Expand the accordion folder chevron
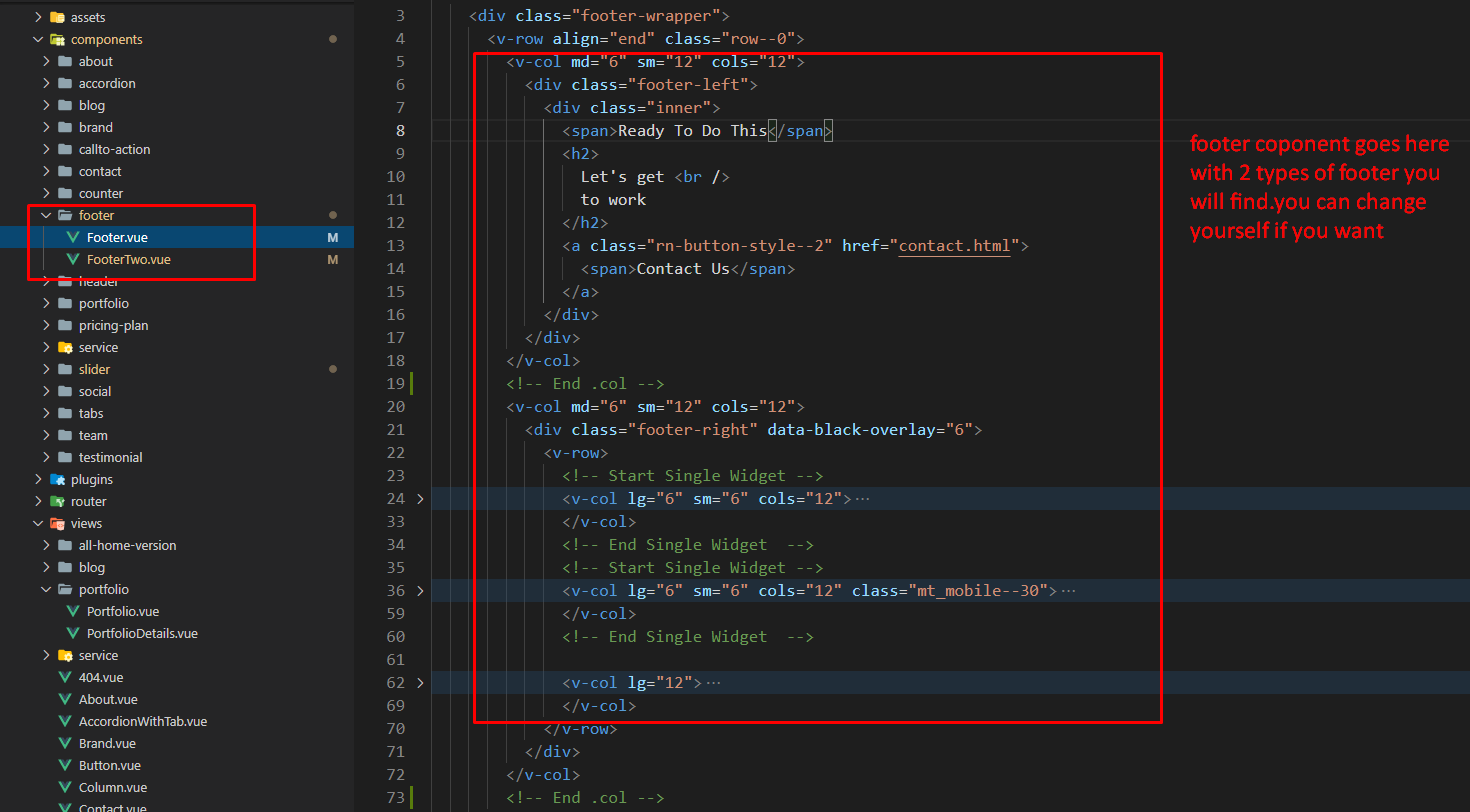This screenshot has width=1470, height=812. pos(47,83)
